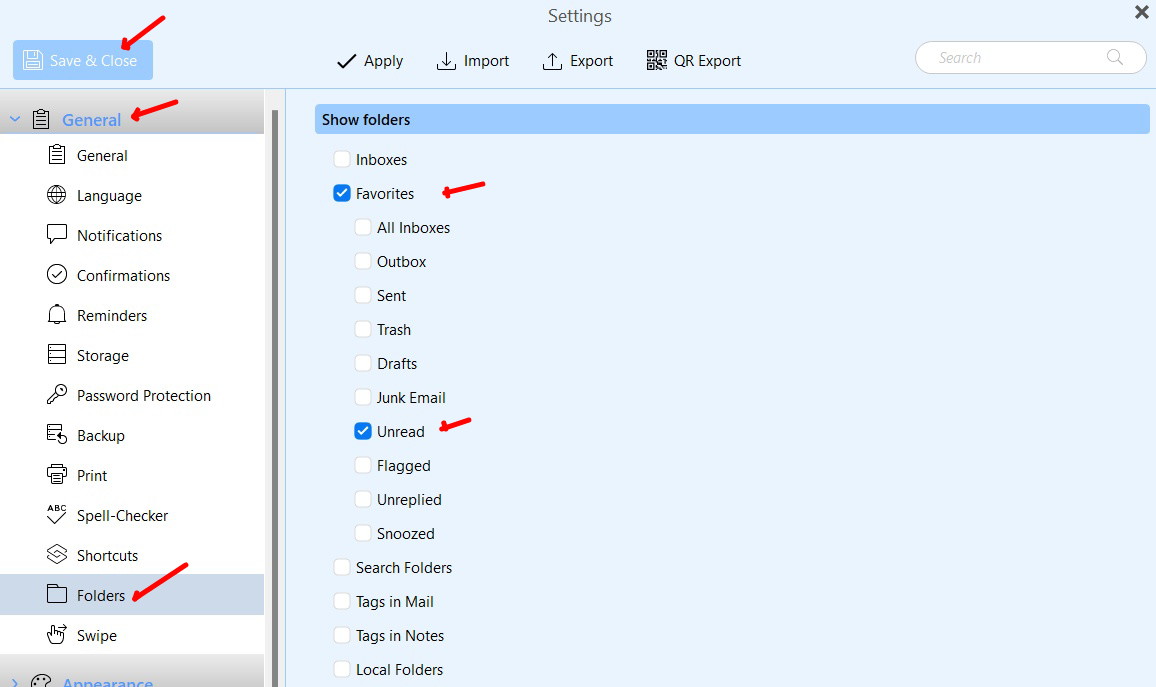This screenshot has width=1156, height=687.
Task: Click the Password Protection key icon
Action: coord(57,394)
